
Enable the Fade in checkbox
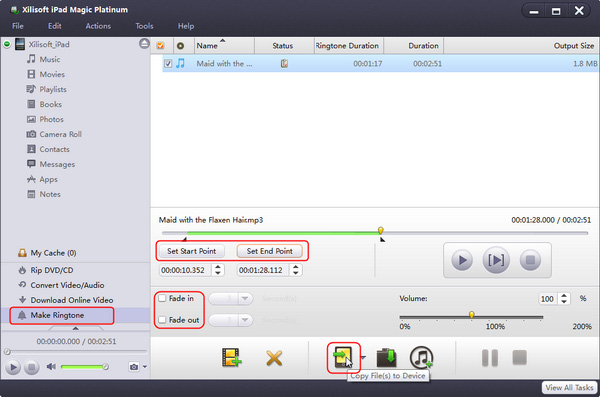pos(163,298)
